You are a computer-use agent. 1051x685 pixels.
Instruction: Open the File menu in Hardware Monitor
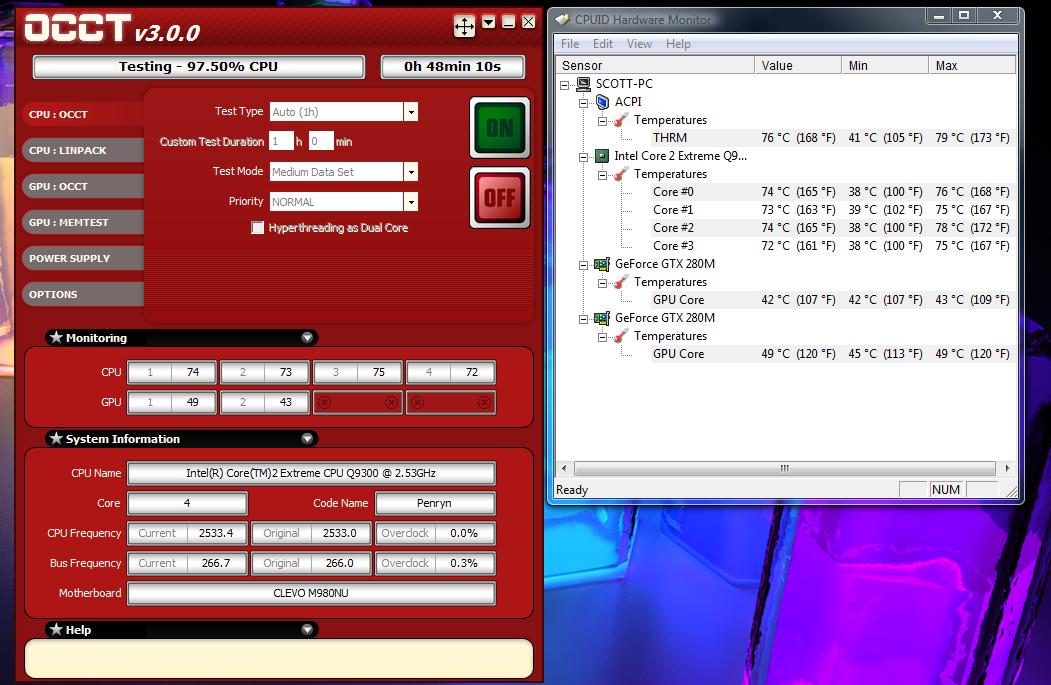tap(570, 44)
